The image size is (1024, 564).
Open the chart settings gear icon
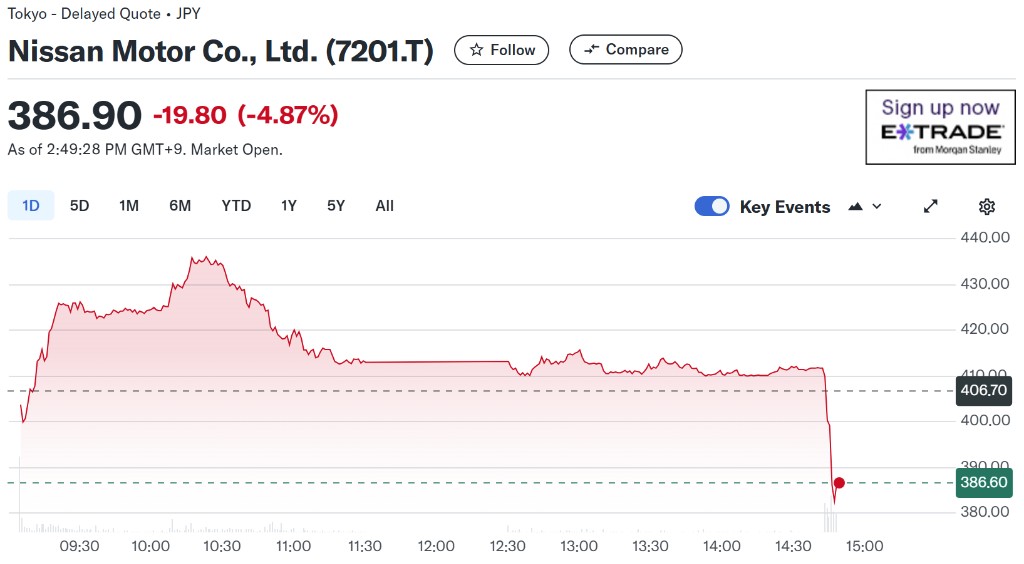point(987,206)
